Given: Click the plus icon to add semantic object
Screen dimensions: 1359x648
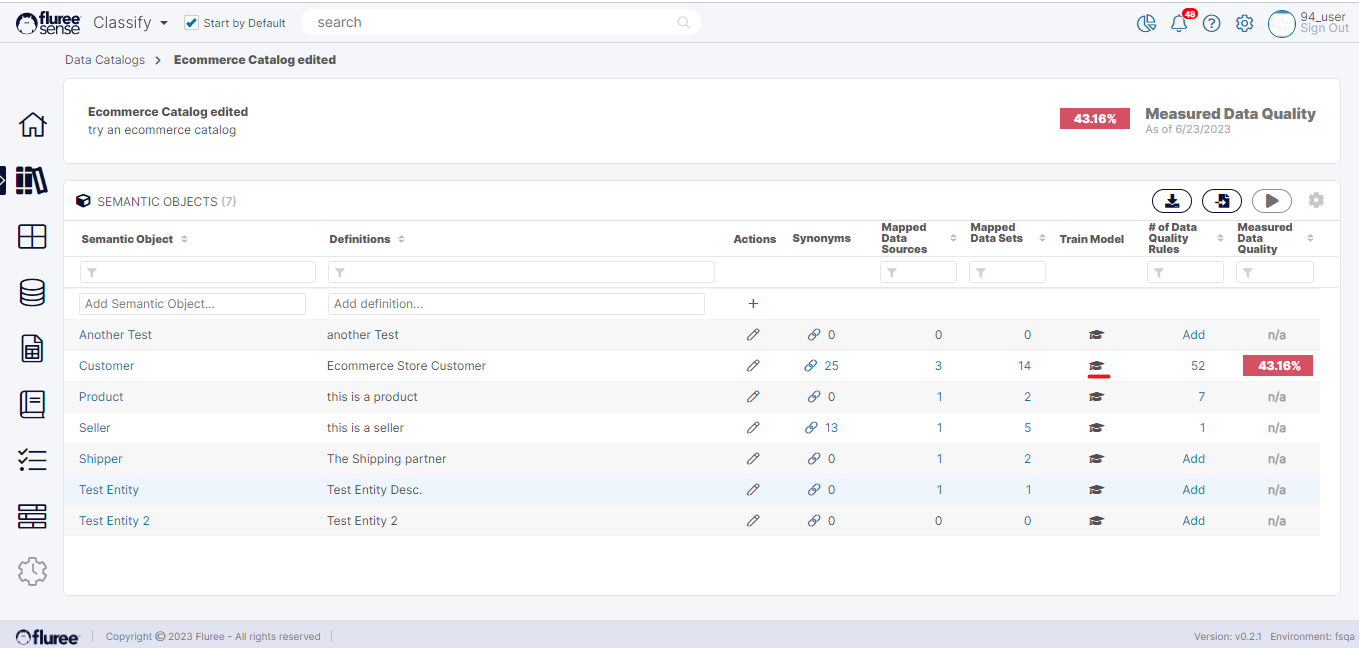Looking at the screenshot, I should (x=753, y=304).
